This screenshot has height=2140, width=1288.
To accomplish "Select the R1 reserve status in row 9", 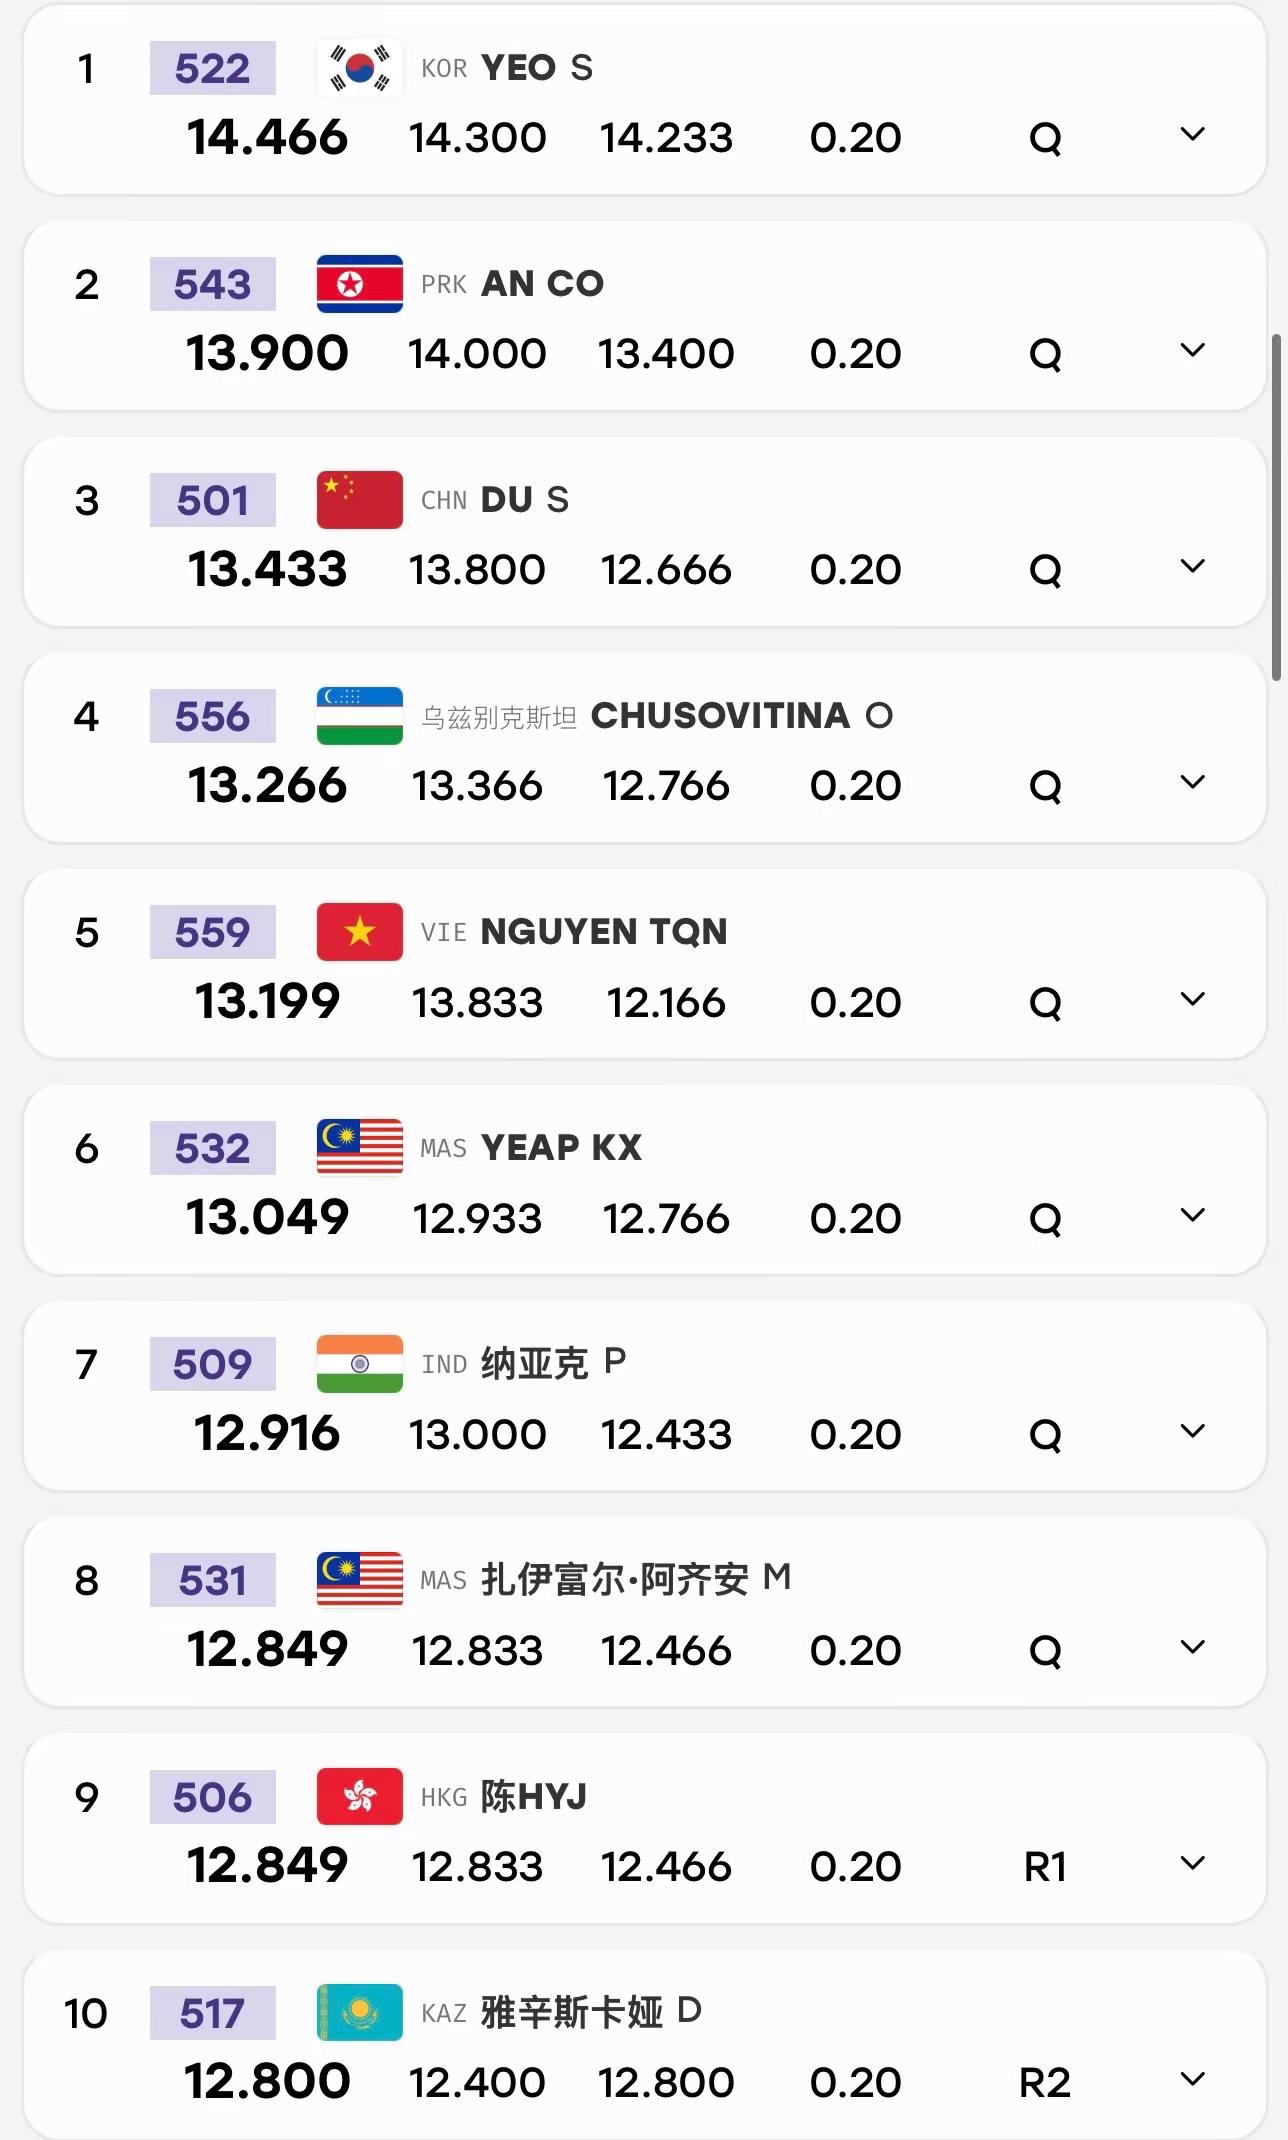I will (1045, 1867).
